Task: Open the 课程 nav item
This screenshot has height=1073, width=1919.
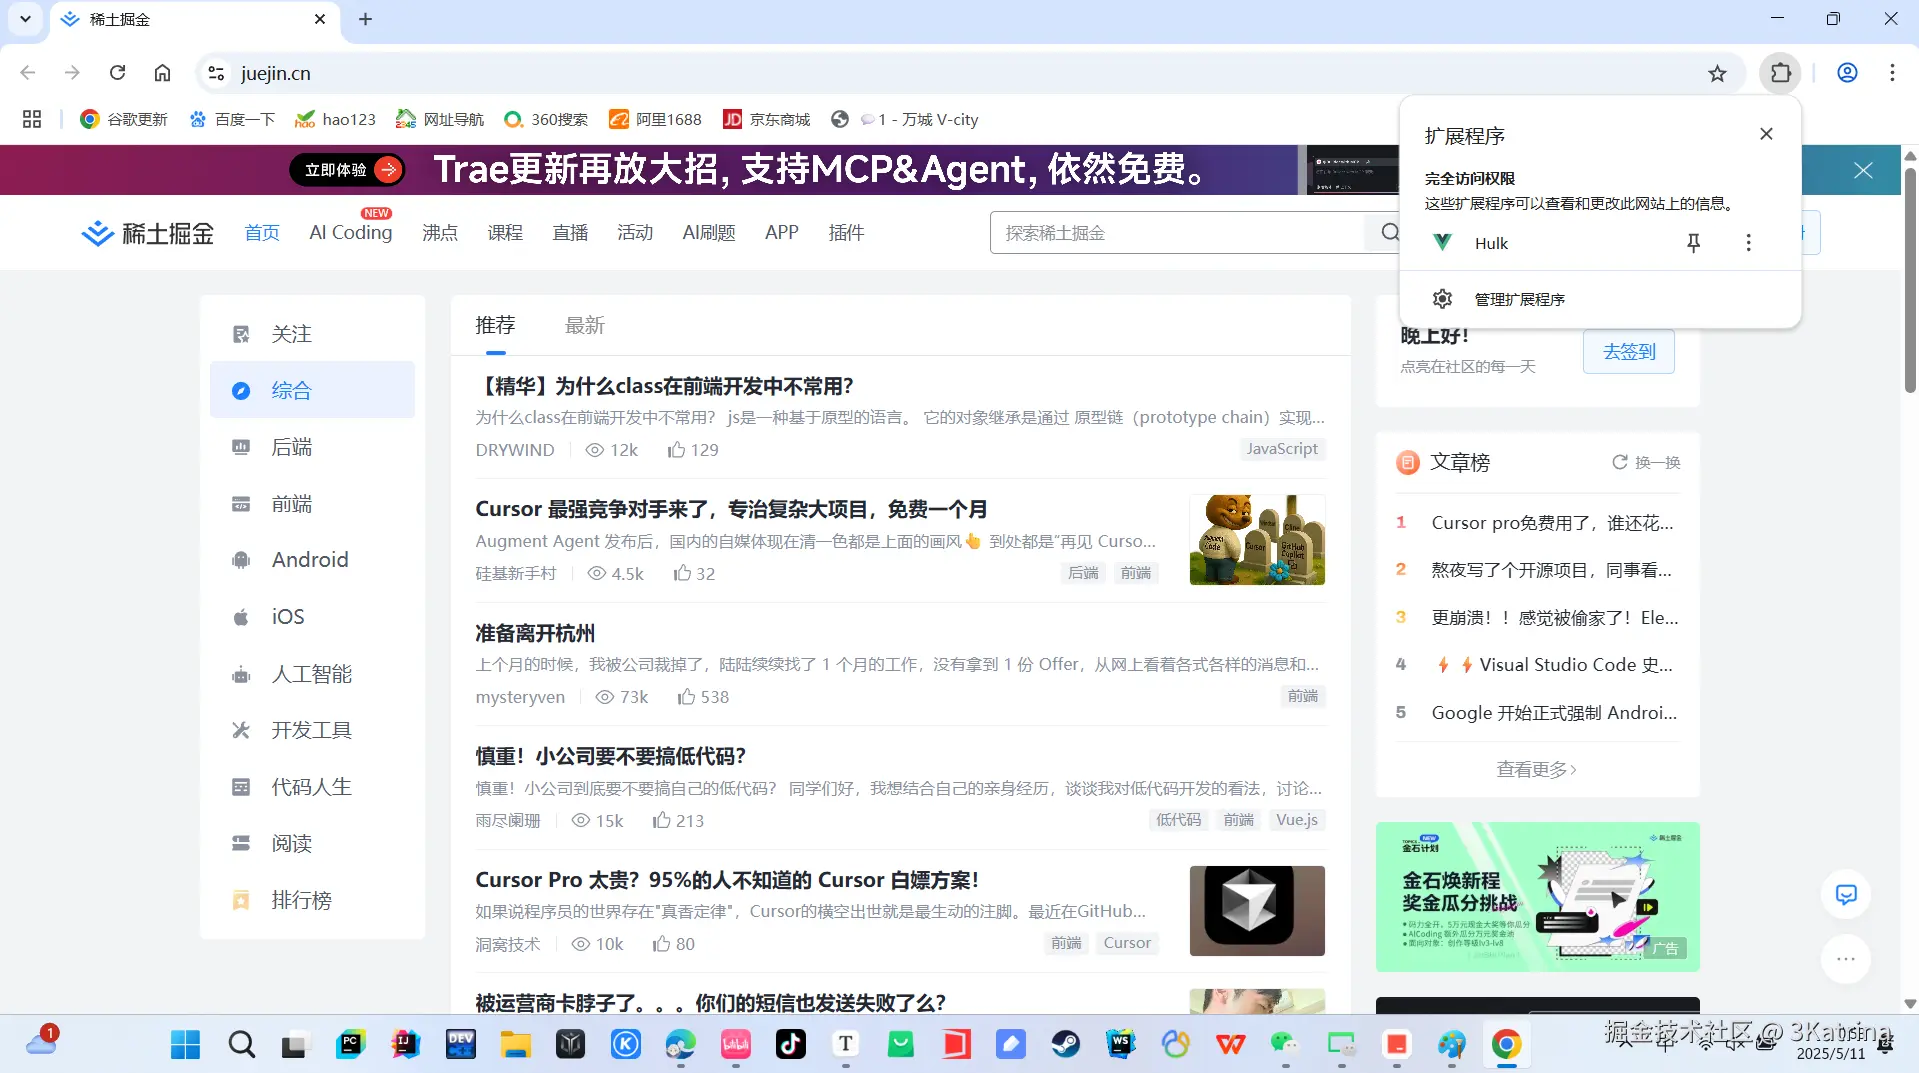Action: (505, 233)
